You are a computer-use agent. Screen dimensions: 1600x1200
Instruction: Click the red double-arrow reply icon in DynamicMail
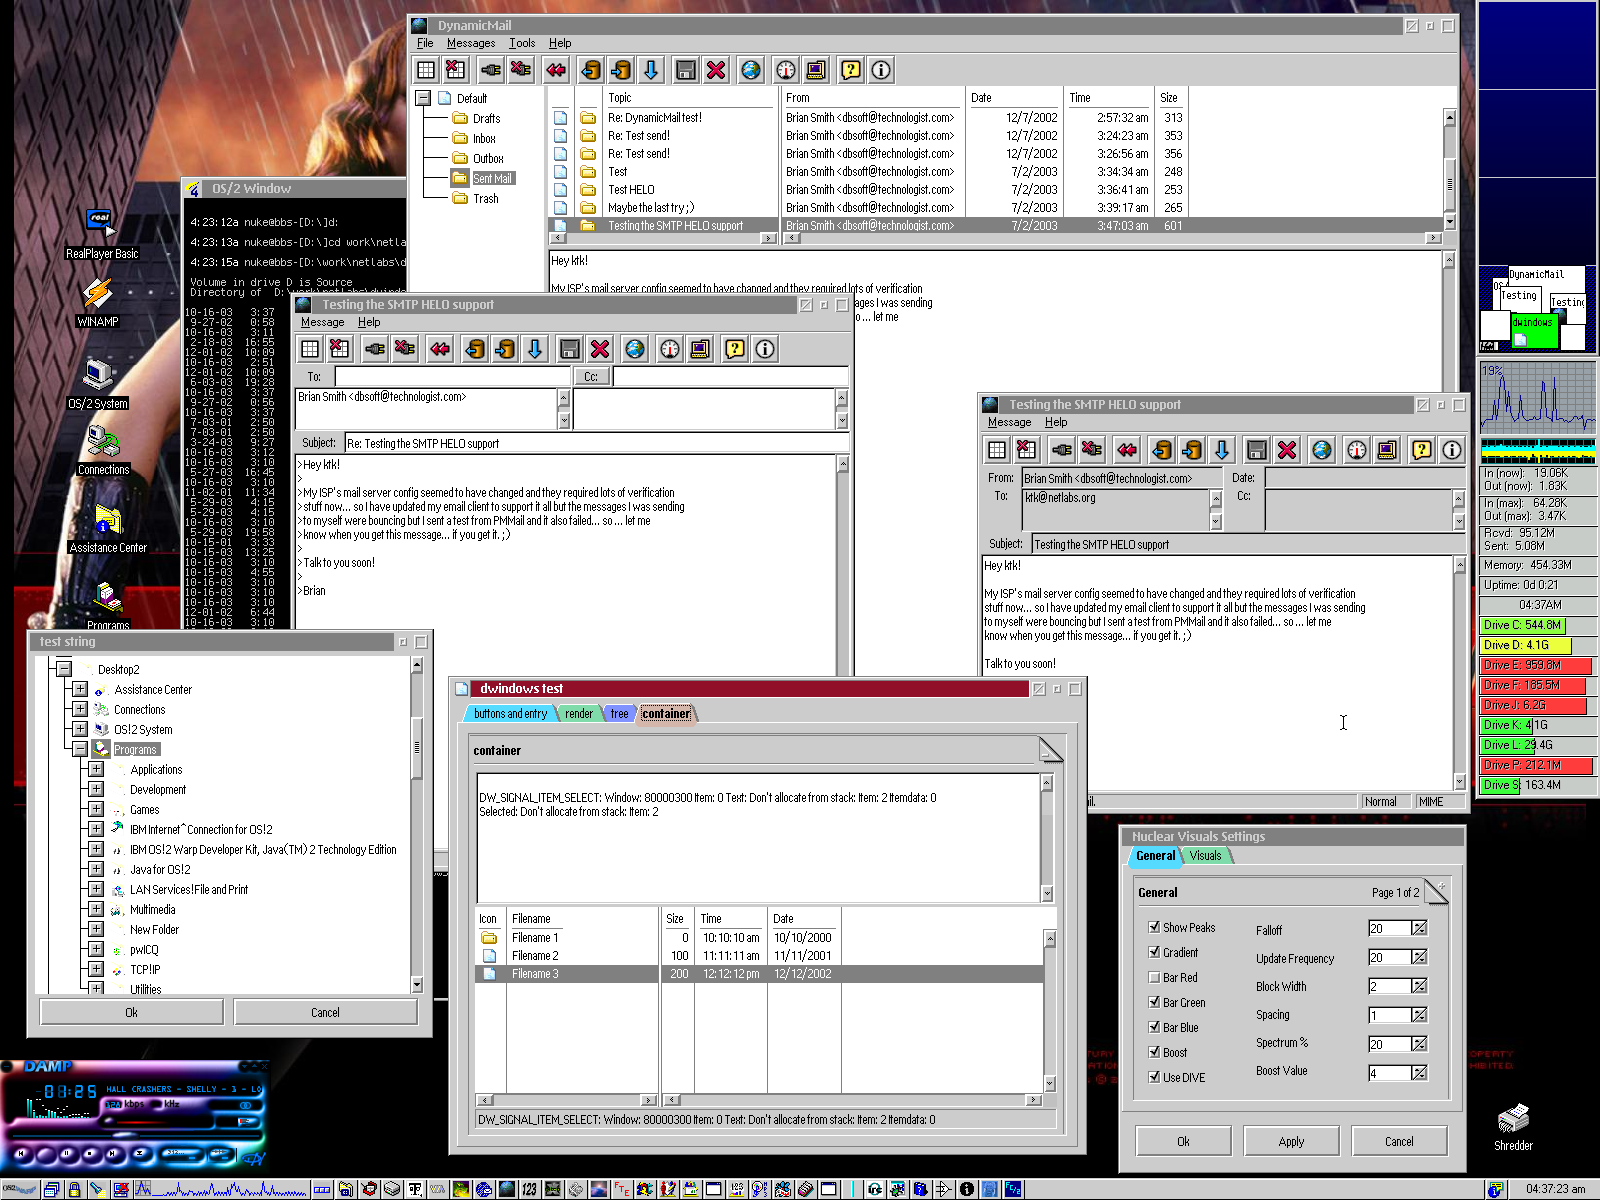click(556, 70)
